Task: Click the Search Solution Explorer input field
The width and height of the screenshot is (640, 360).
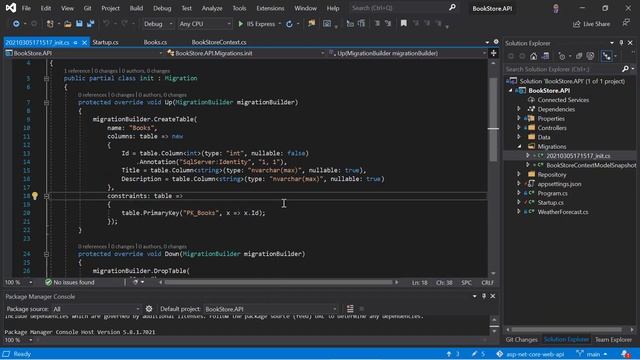Action: (562, 69)
